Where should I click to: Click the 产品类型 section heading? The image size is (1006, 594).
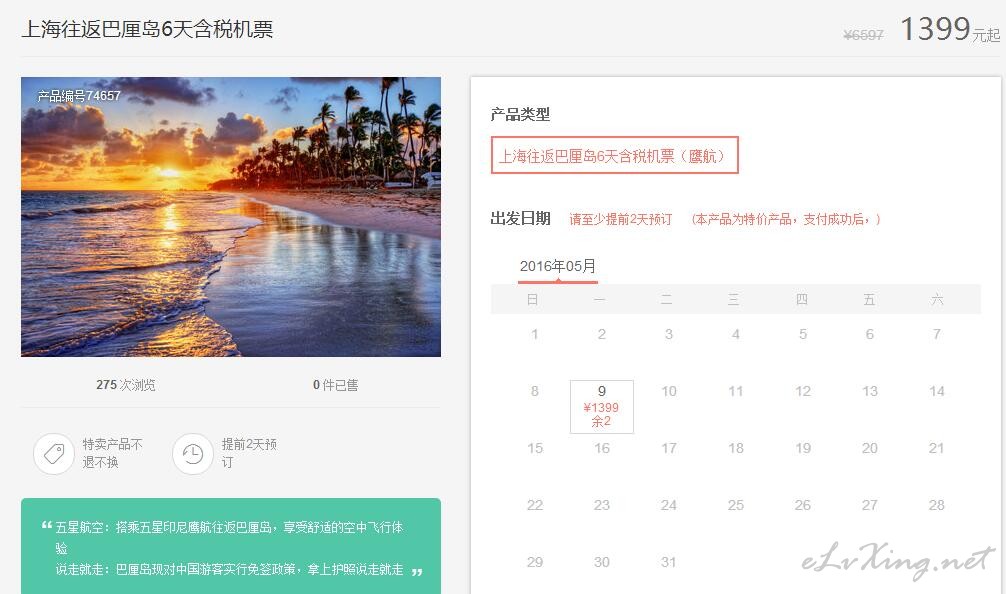[520, 115]
